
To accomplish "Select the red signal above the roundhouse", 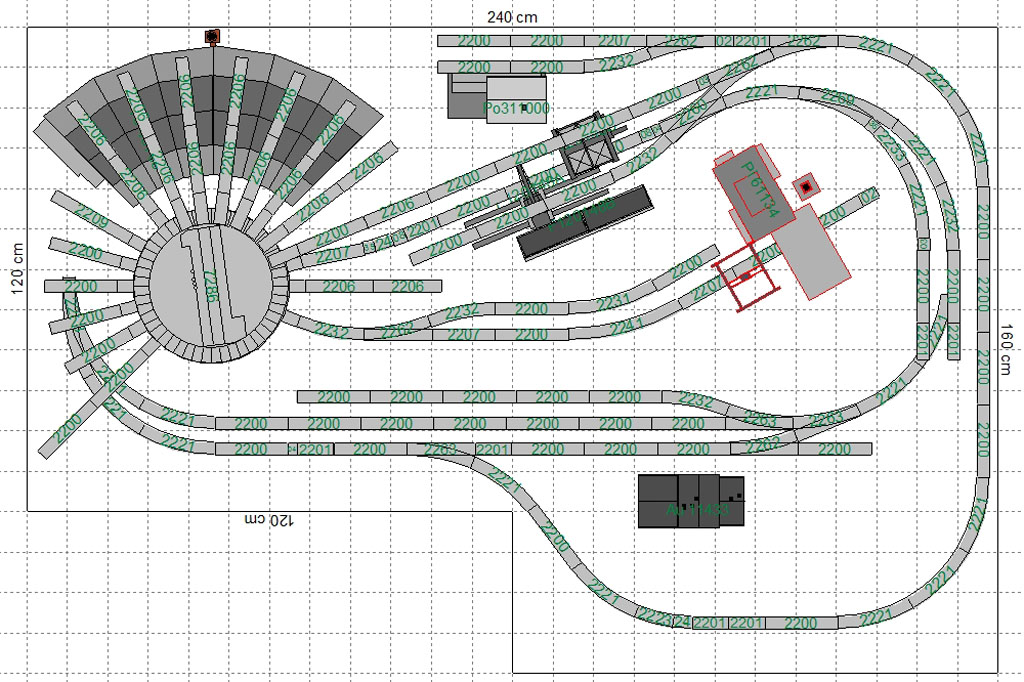I will click(x=212, y=37).
